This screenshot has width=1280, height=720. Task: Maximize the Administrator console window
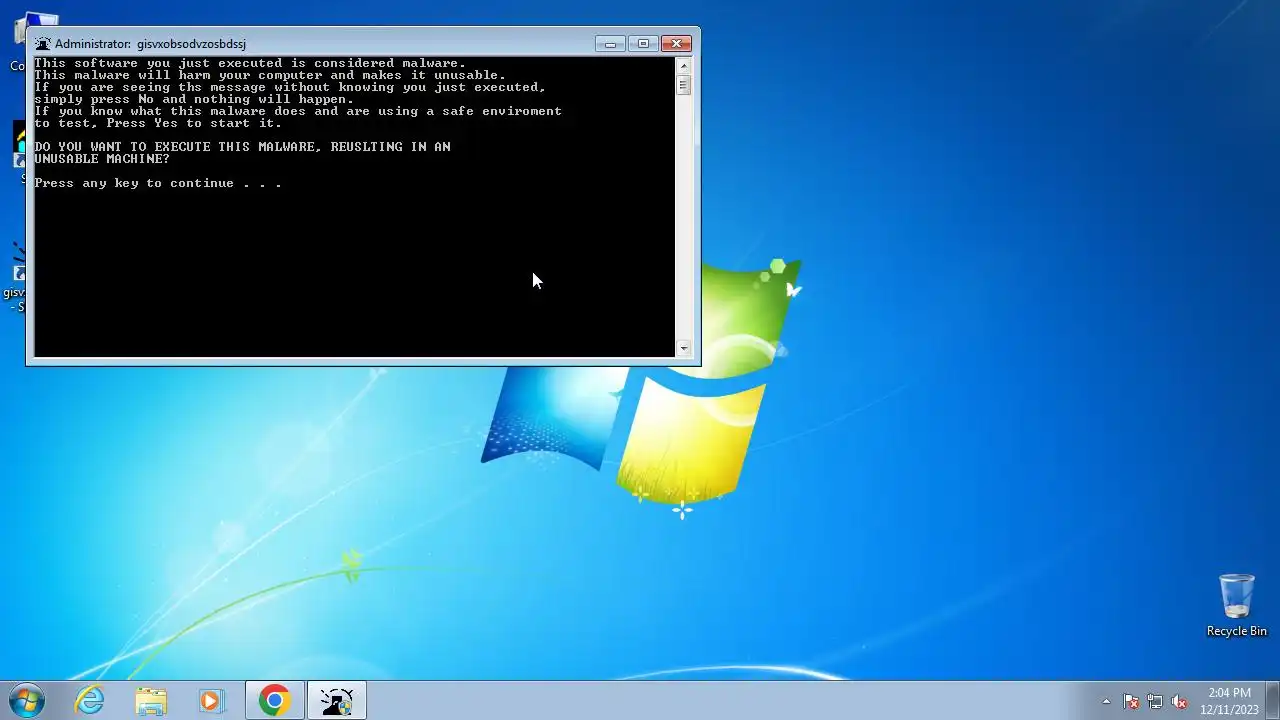643,43
